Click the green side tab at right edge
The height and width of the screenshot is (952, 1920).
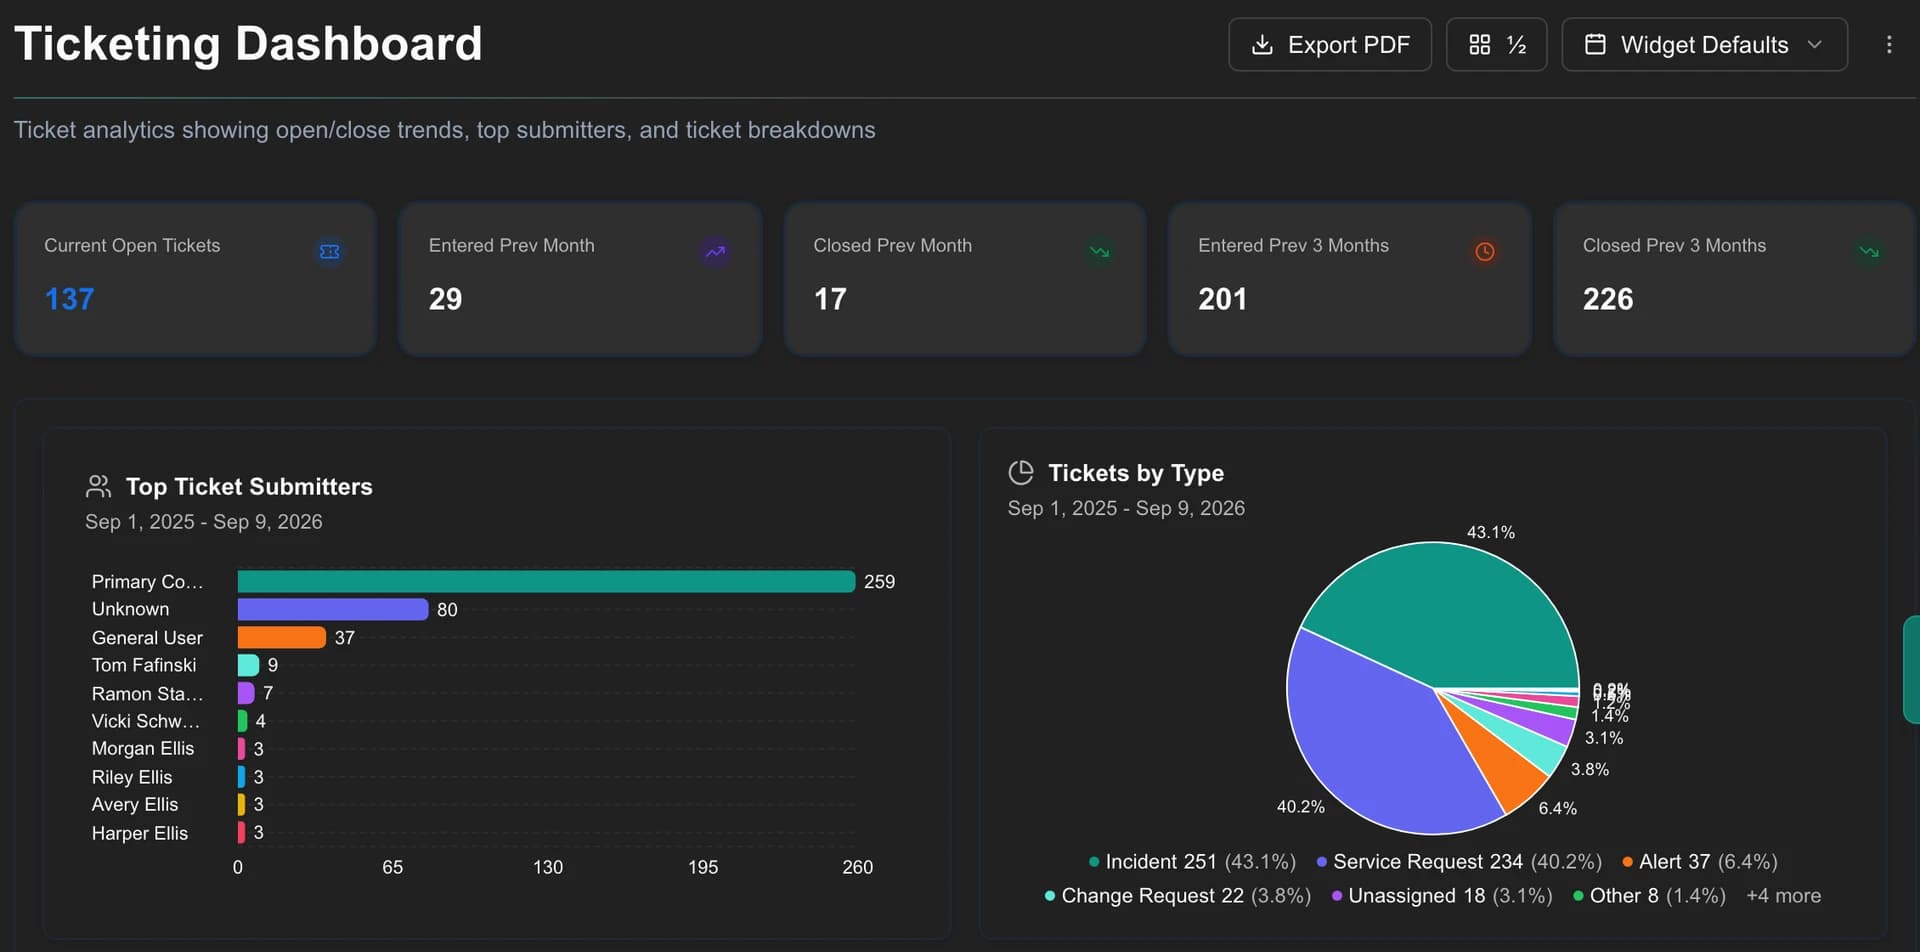point(1911,670)
